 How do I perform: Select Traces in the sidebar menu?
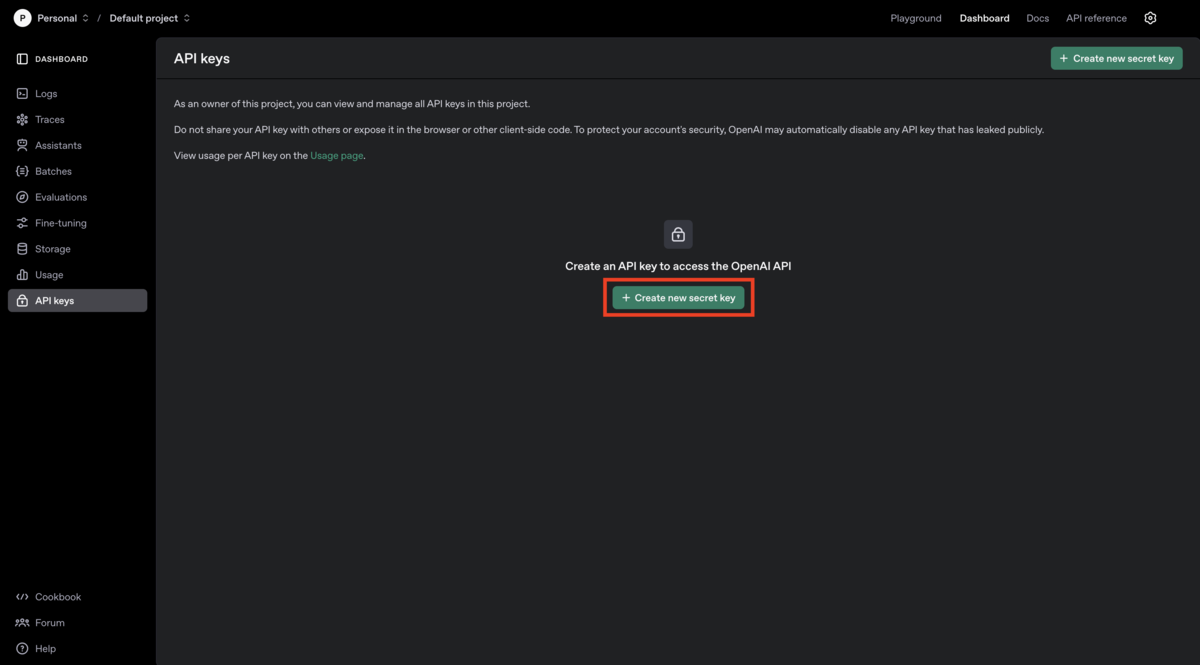tap(77, 119)
